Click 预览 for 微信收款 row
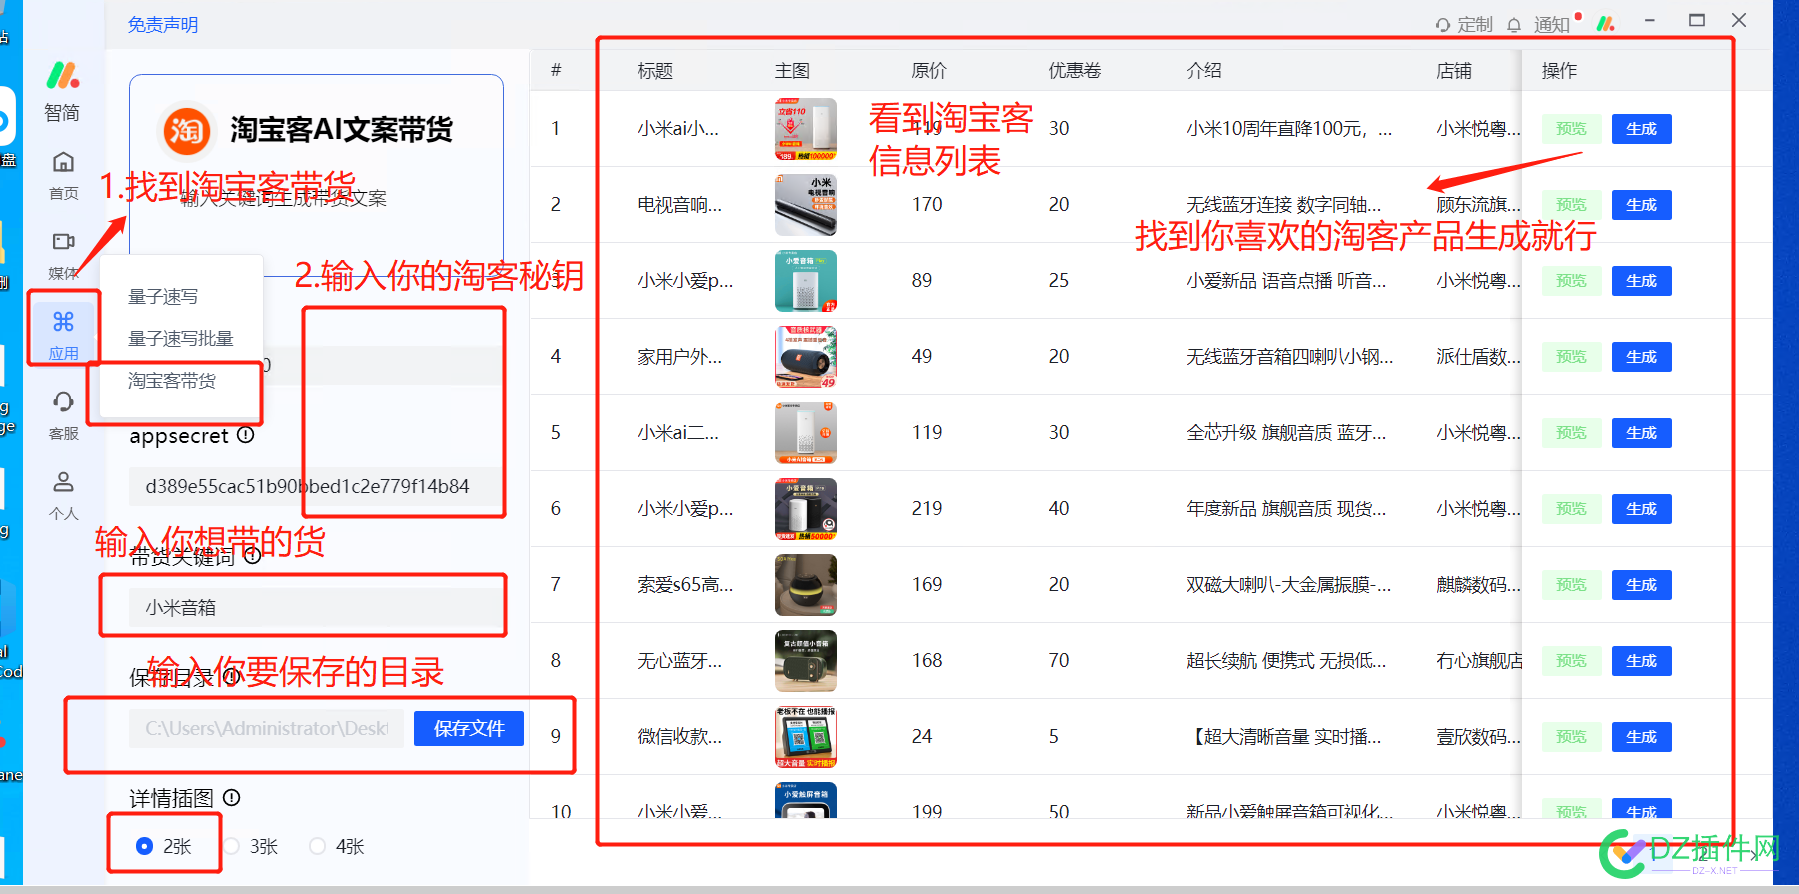 1571,737
